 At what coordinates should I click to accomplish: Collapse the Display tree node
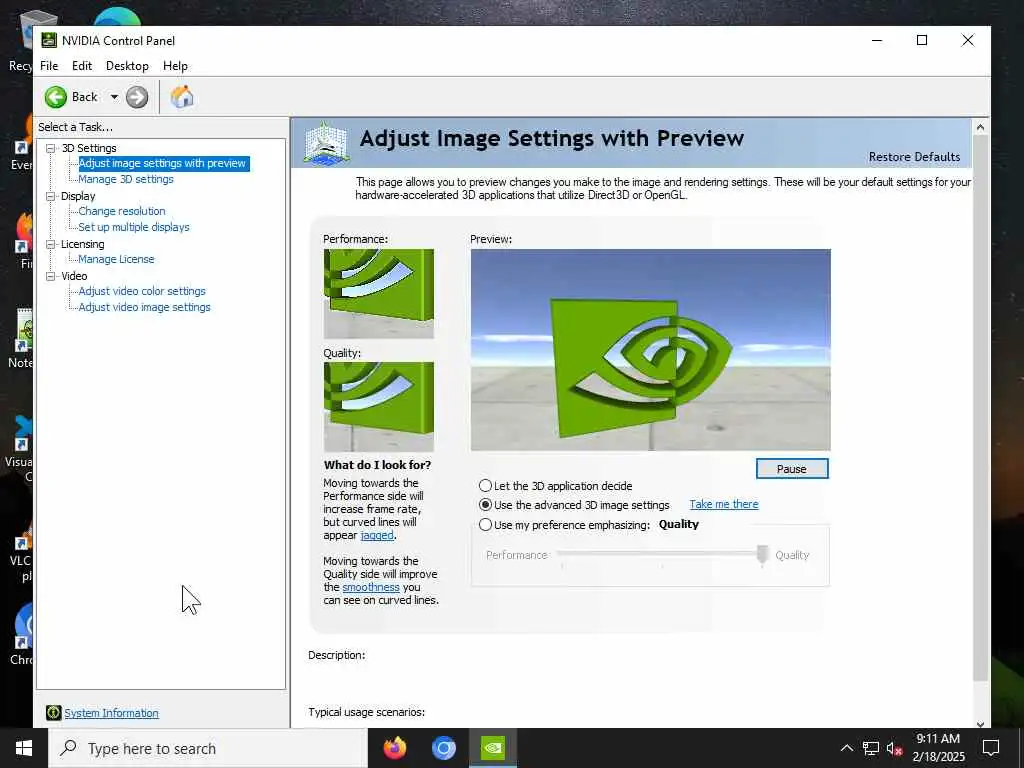pos(50,196)
